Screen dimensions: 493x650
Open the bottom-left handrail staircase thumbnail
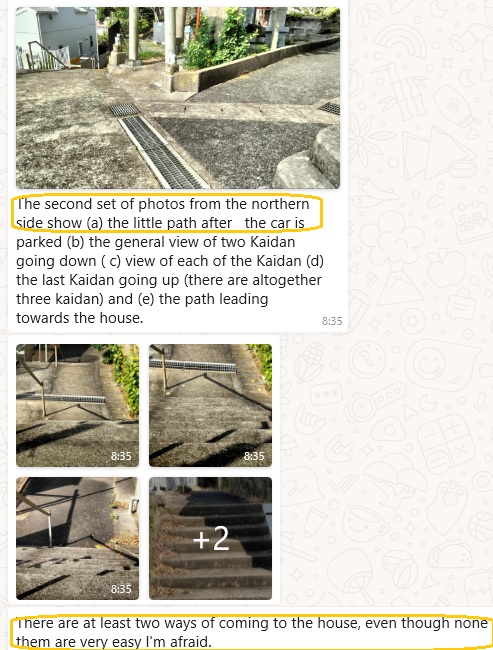tap(78, 538)
